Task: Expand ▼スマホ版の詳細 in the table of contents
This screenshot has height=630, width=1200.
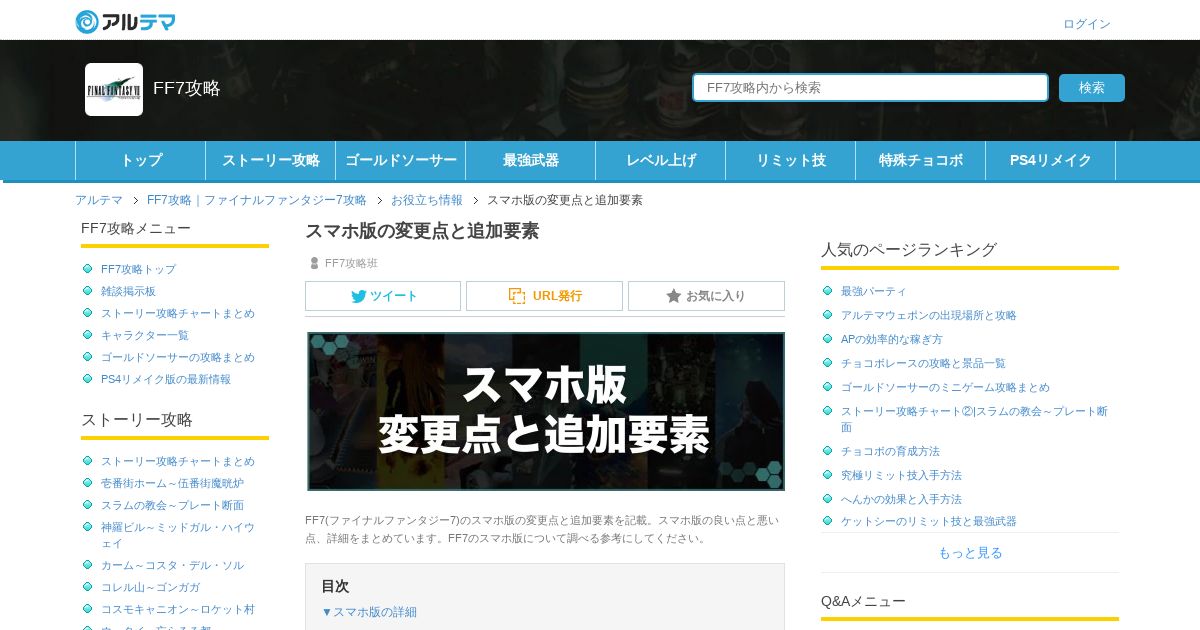Action: point(369,612)
